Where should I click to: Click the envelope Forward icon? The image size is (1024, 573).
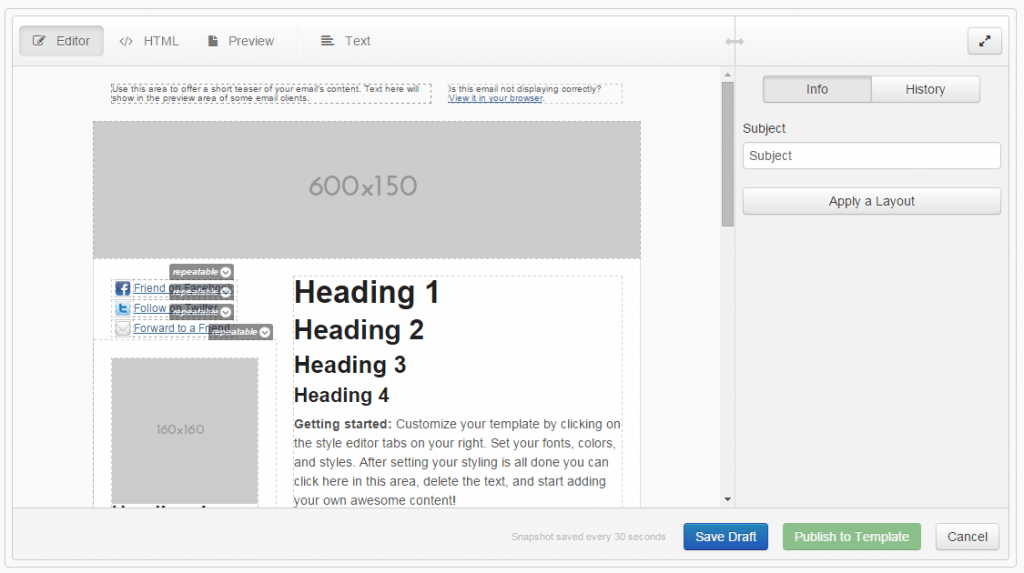123,328
